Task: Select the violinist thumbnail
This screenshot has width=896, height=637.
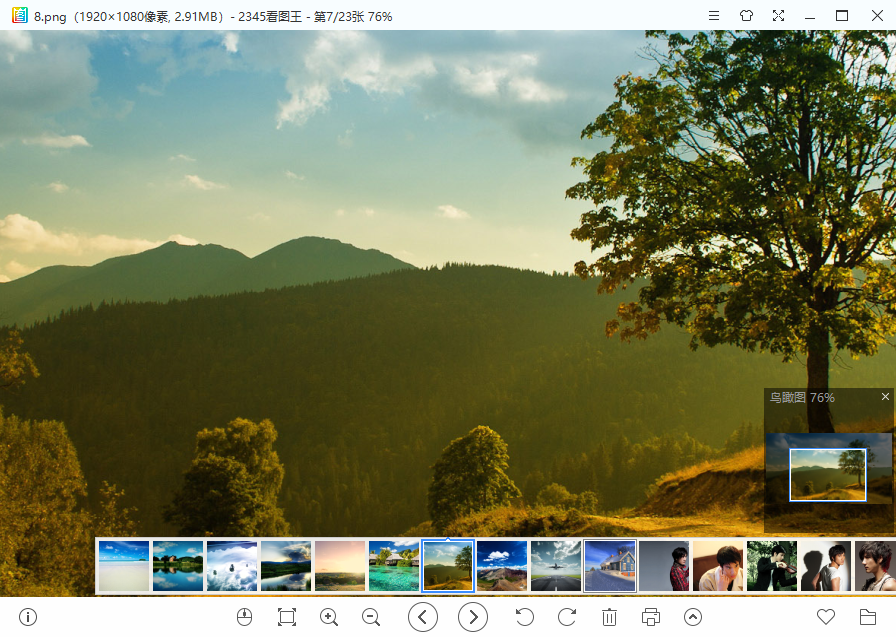Action: point(772,566)
